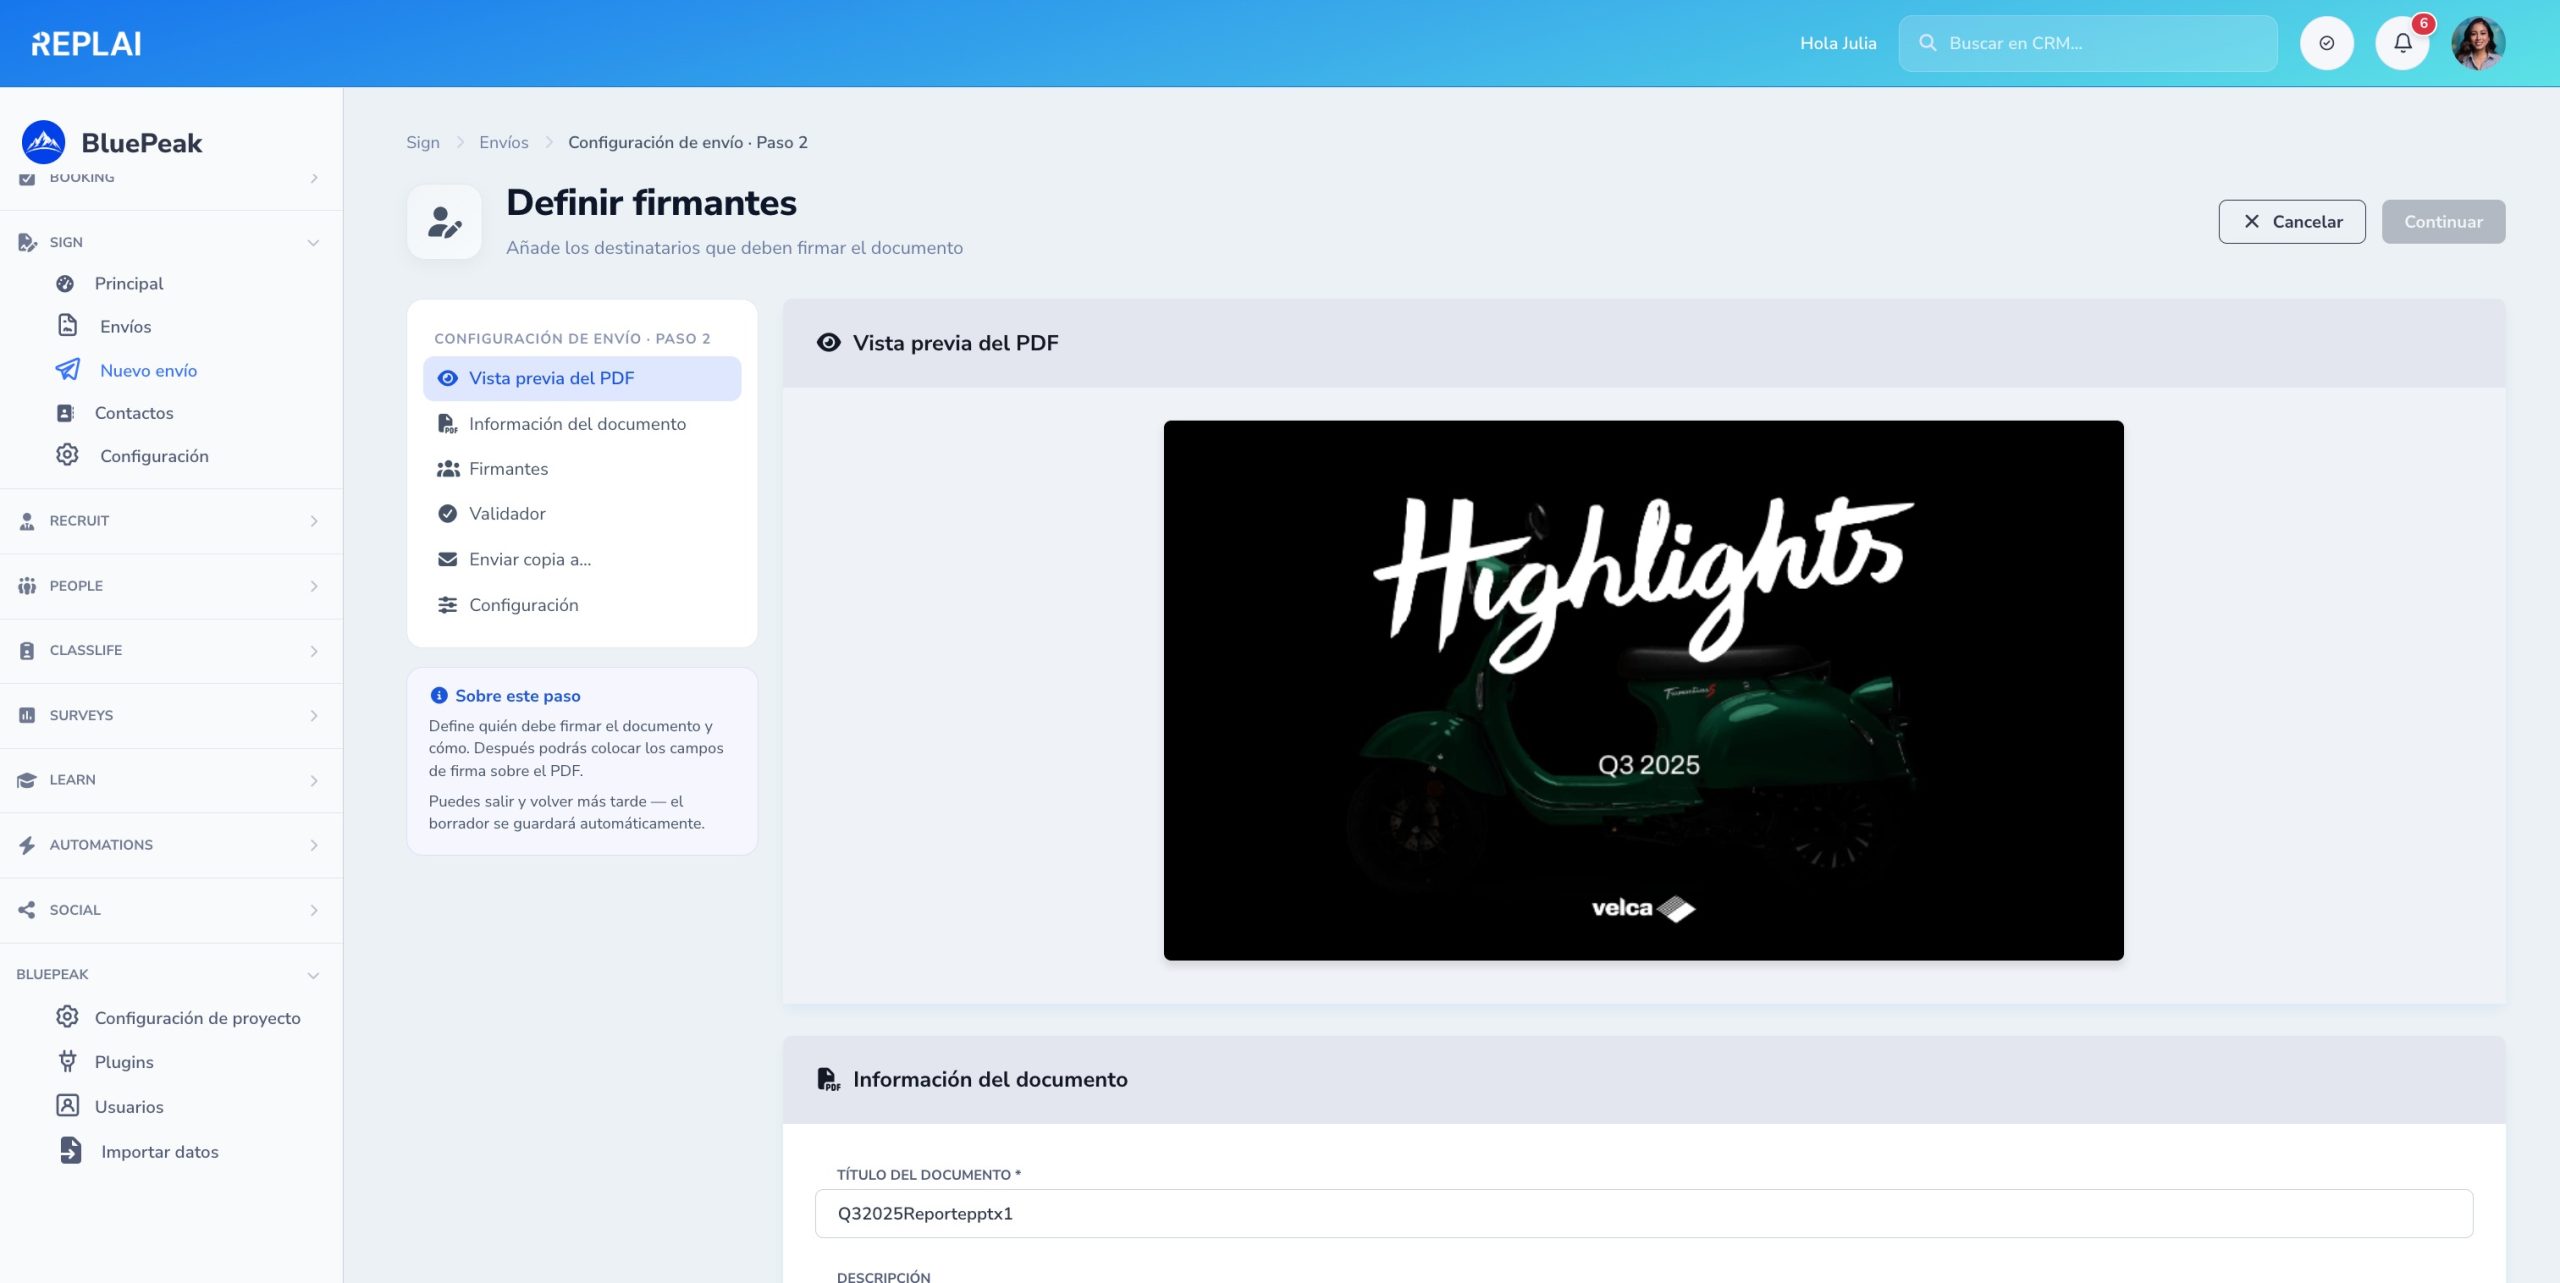The width and height of the screenshot is (2560, 1283).
Task: Click the circular check icon beside notifications
Action: point(2327,43)
